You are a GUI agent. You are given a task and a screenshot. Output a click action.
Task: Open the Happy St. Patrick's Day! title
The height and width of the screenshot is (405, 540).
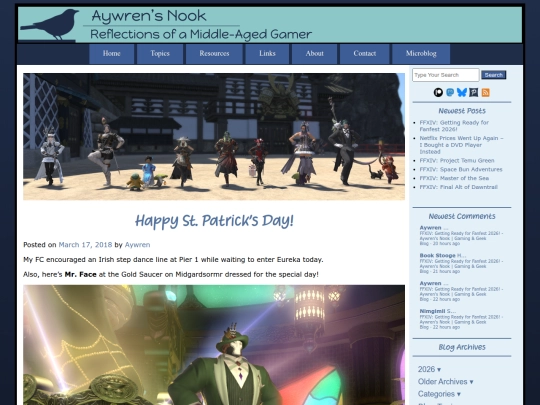(x=214, y=221)
